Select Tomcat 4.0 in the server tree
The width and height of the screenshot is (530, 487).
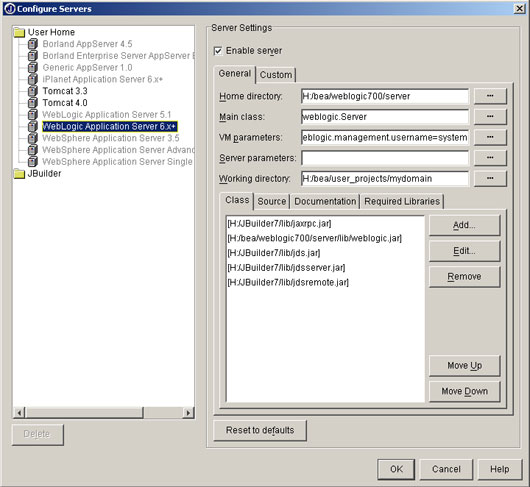(x=65, y=103)
